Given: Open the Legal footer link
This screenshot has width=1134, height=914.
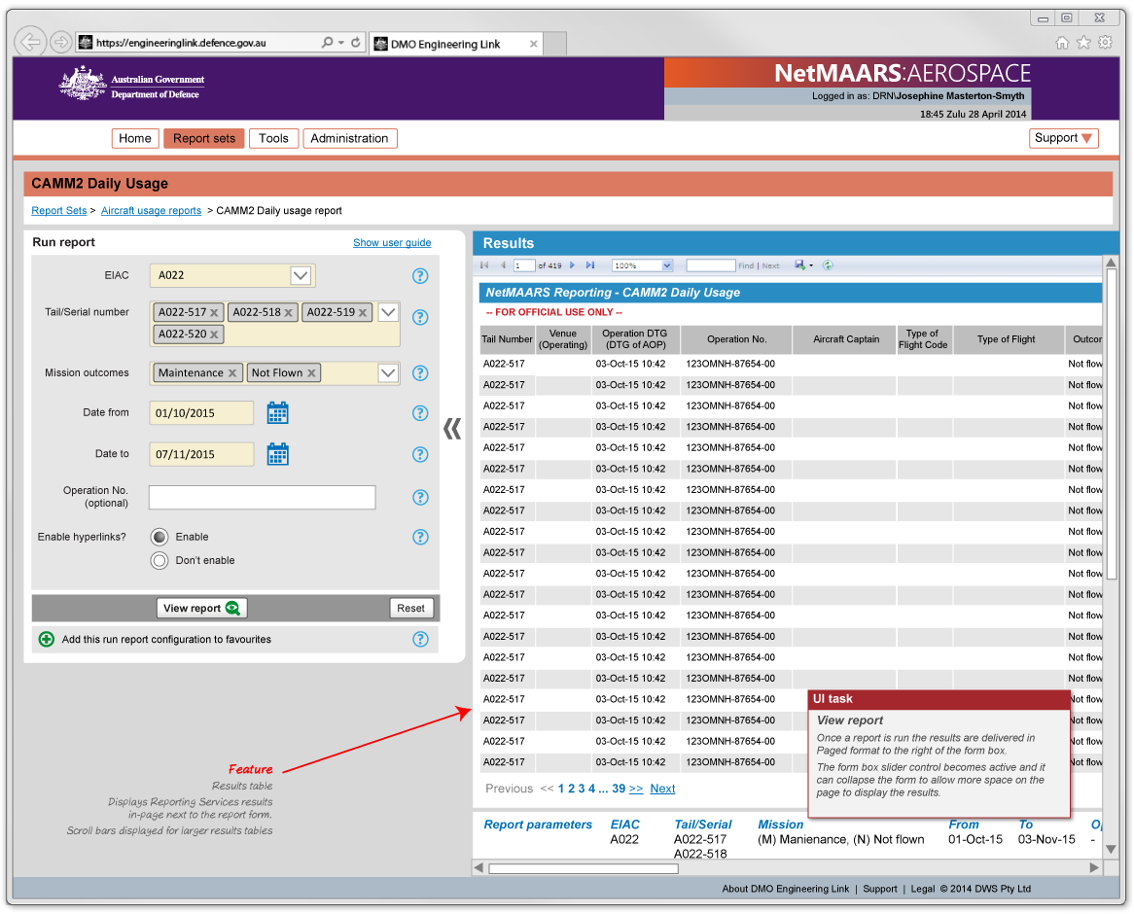Looking at the screenshot, I should [922, 889].
